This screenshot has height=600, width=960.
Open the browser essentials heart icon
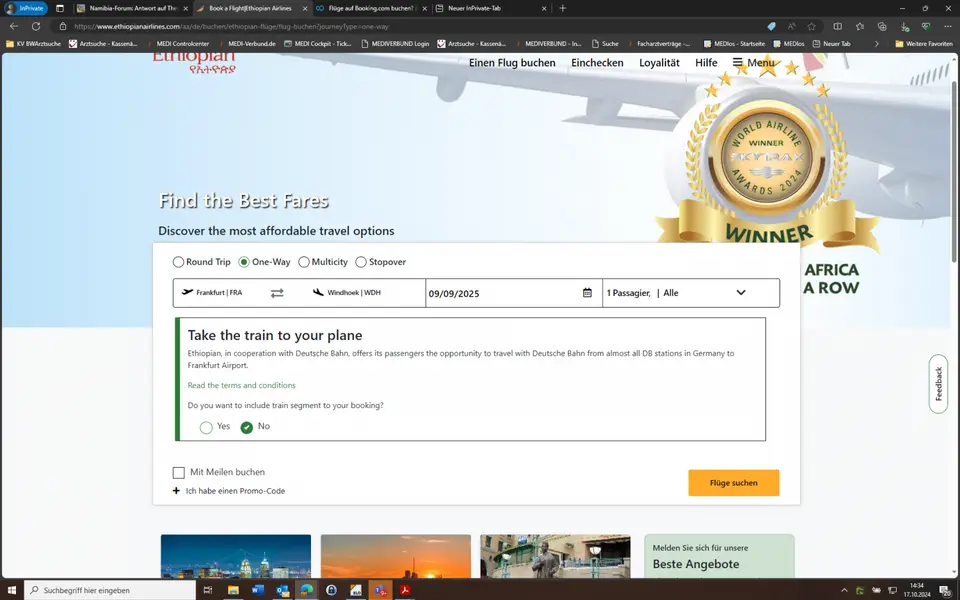(x=926, y=26)
